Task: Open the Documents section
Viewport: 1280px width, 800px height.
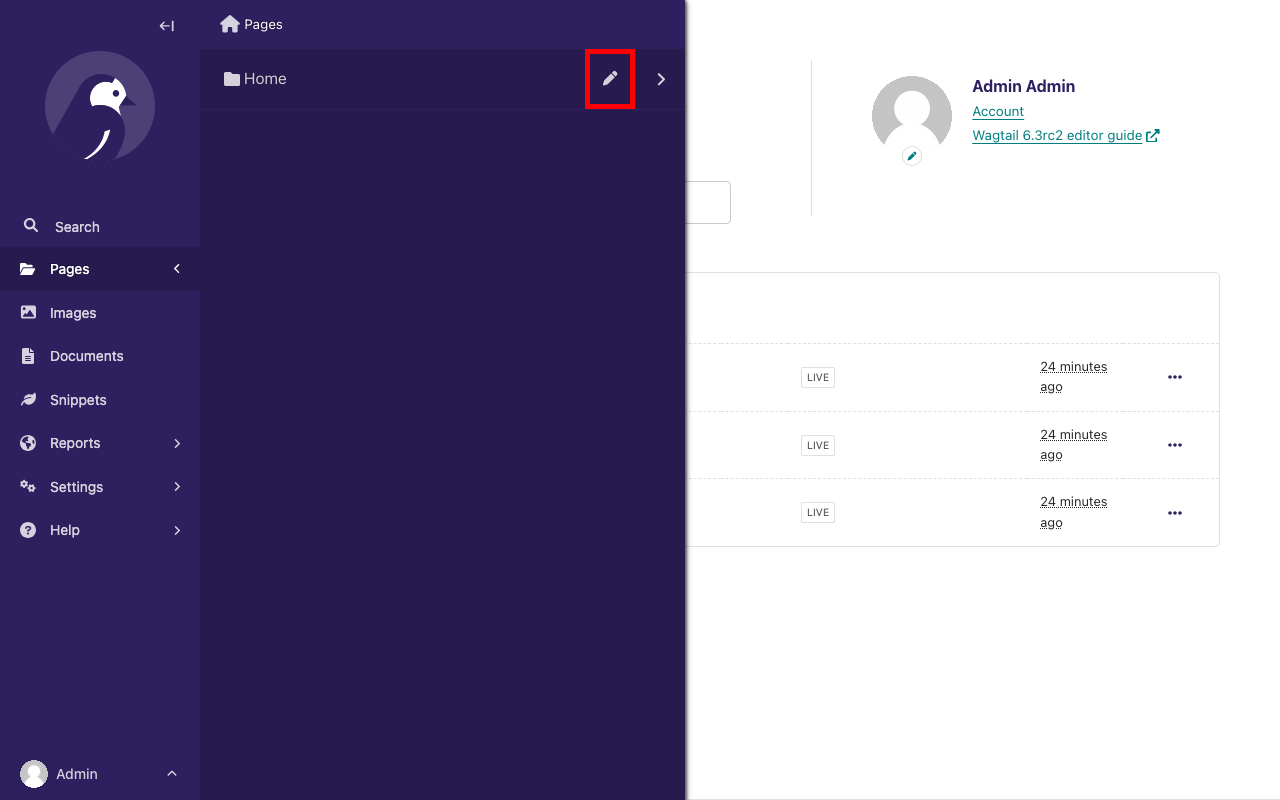Action: pos(86,356)
